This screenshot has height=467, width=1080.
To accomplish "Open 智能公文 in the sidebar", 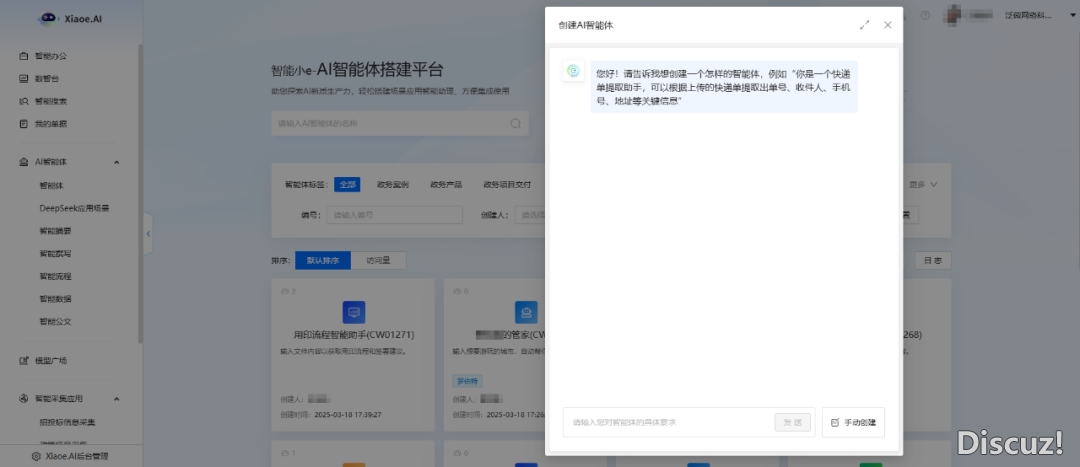I will pos(55,322).
